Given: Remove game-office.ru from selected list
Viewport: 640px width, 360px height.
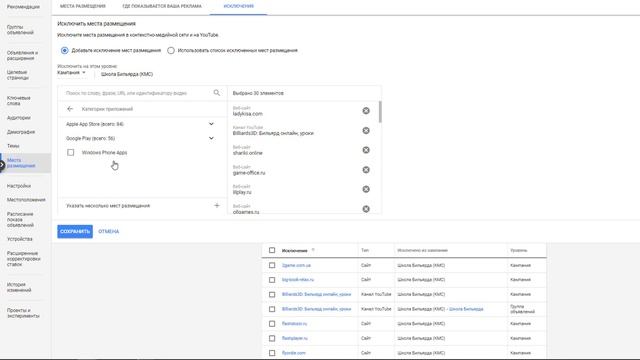Looking at the screenshot, I should [x=366, y=170].
